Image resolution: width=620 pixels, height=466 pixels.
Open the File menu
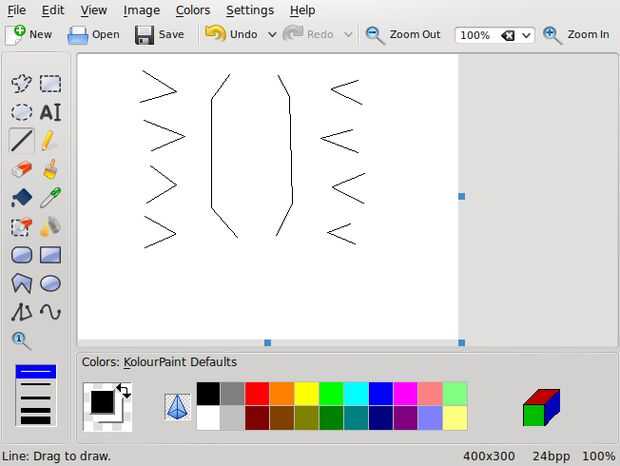17,10
